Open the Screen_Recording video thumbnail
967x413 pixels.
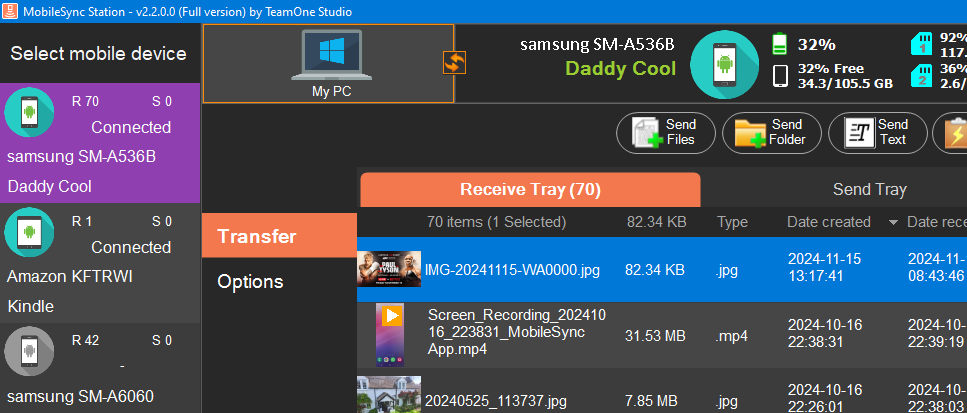click(x=390, y=335)
